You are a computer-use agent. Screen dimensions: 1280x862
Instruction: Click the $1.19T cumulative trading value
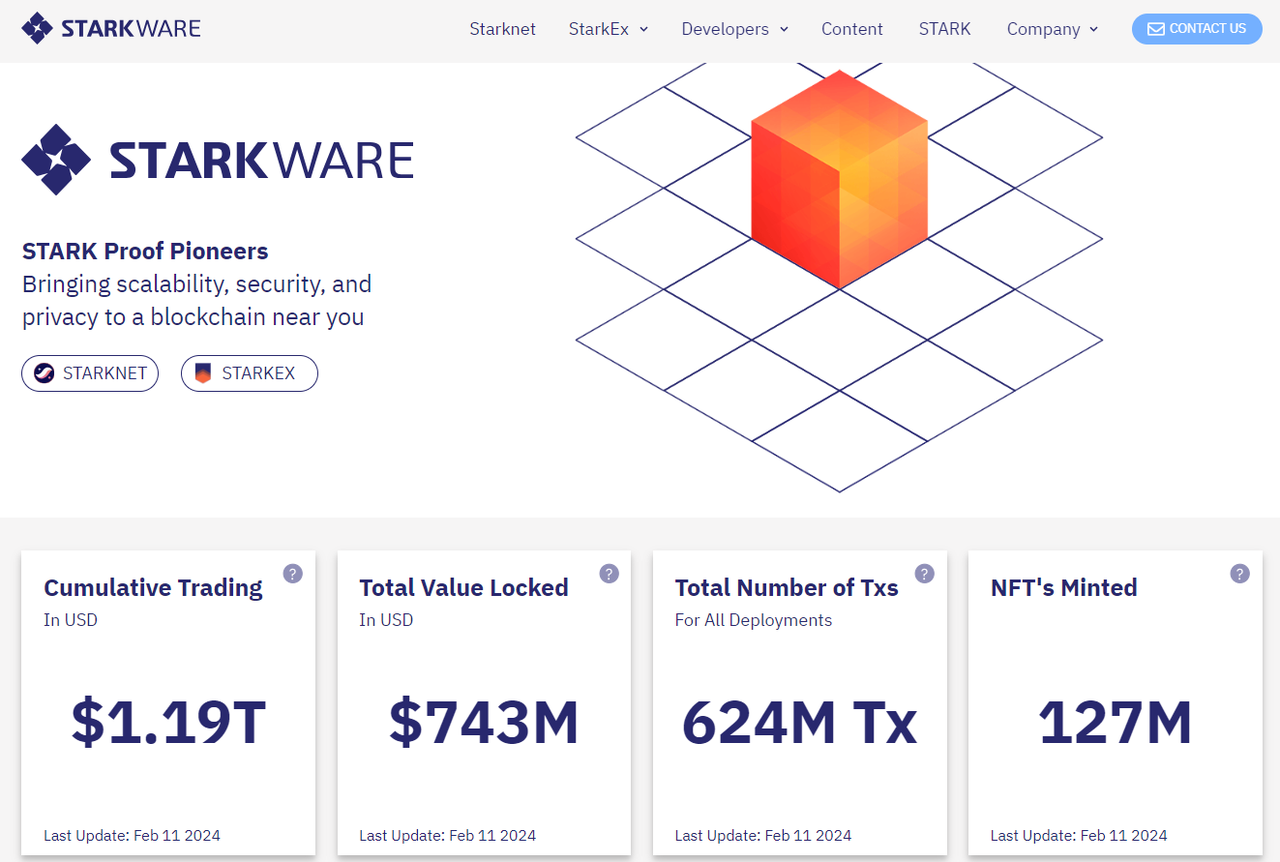click(168, 723)
